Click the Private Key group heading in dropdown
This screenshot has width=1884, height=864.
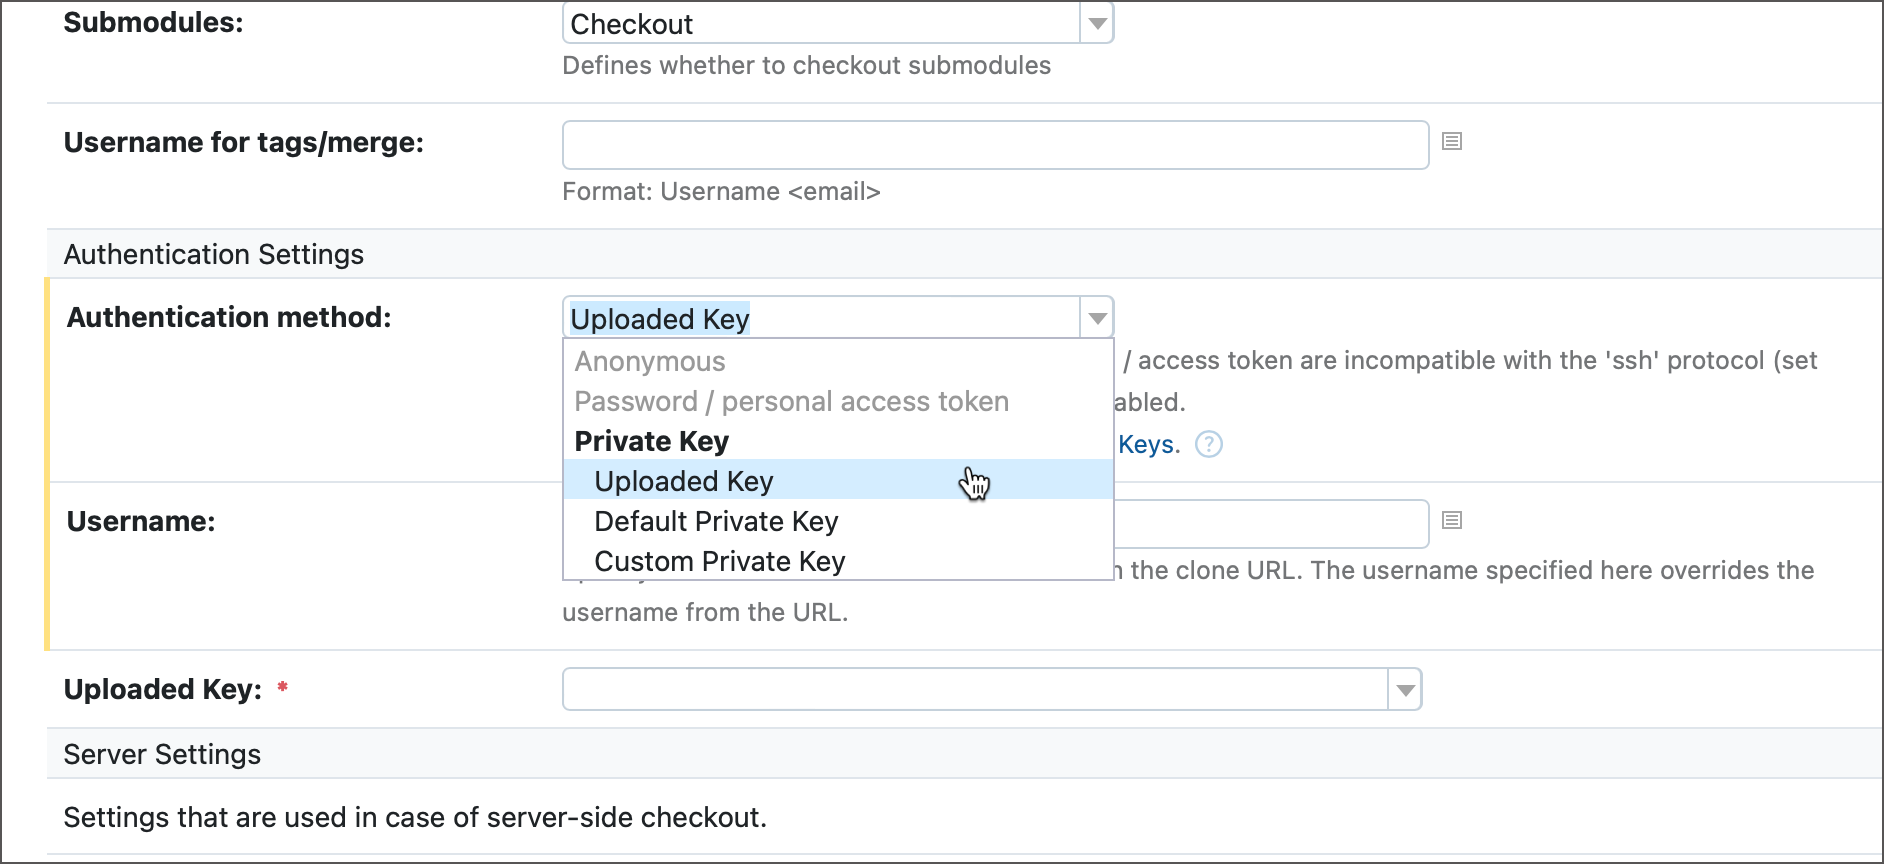pyautogui.click(x=651, y=440)
